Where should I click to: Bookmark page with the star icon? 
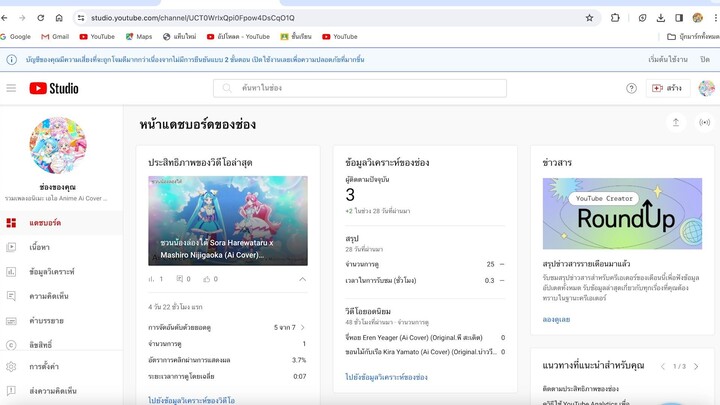click(589, 18)
